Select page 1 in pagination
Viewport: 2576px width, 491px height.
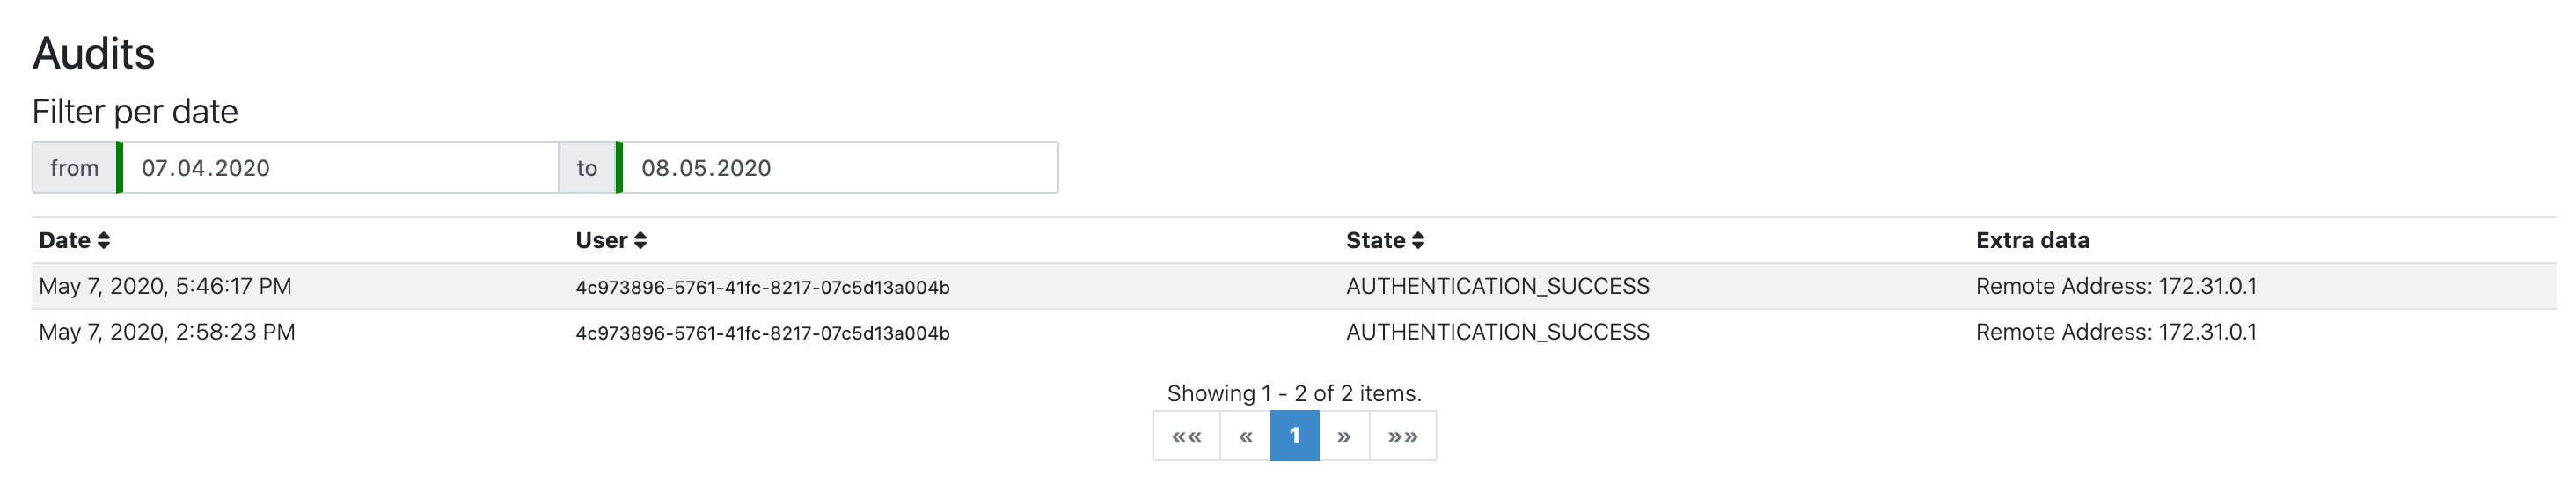click(x=1294, y=436)
